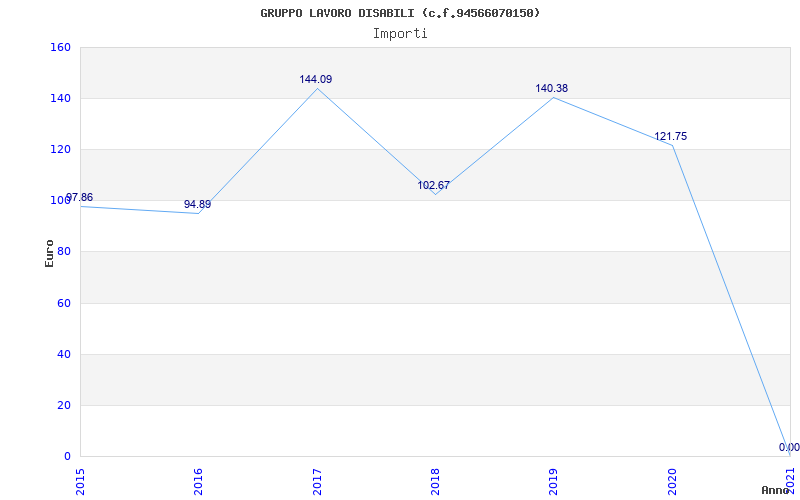Click the Importi subtitle
The height and width of the screenshot is (500, 800).
click(x=400, y=34)
